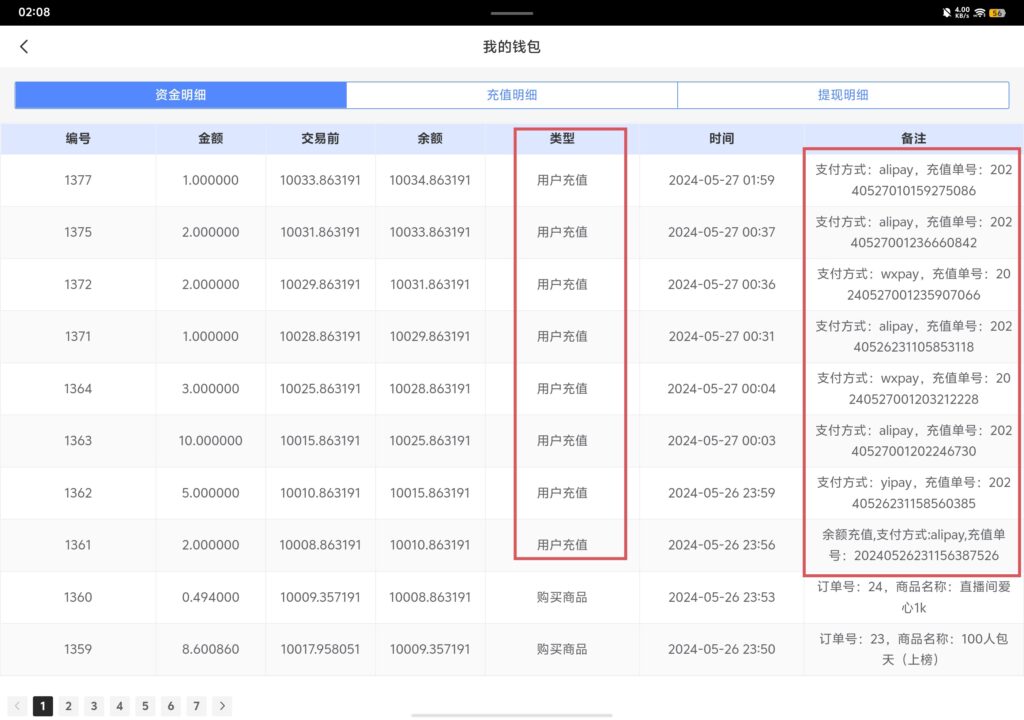The image size is (1024, 720).
Task: Select the 资金明细 tab
Action: coord(179,94)
